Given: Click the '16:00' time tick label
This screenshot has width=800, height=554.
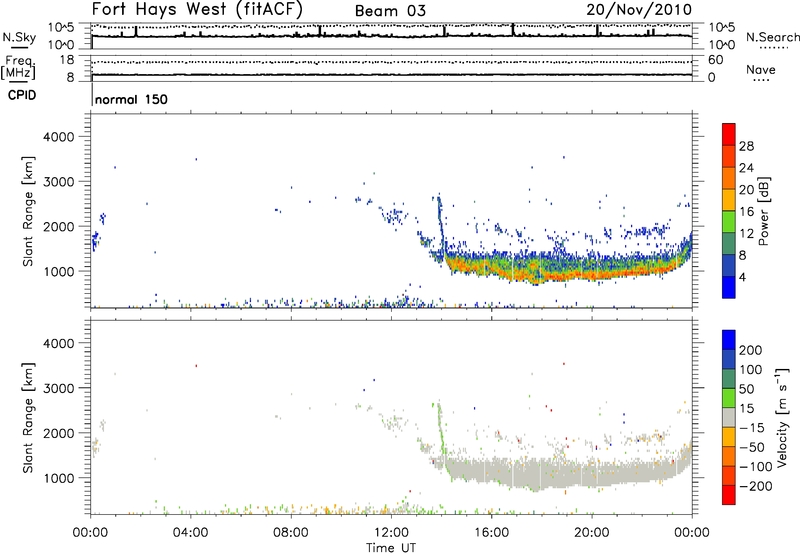Looking at the screenshot, I should tap(491, 533).
